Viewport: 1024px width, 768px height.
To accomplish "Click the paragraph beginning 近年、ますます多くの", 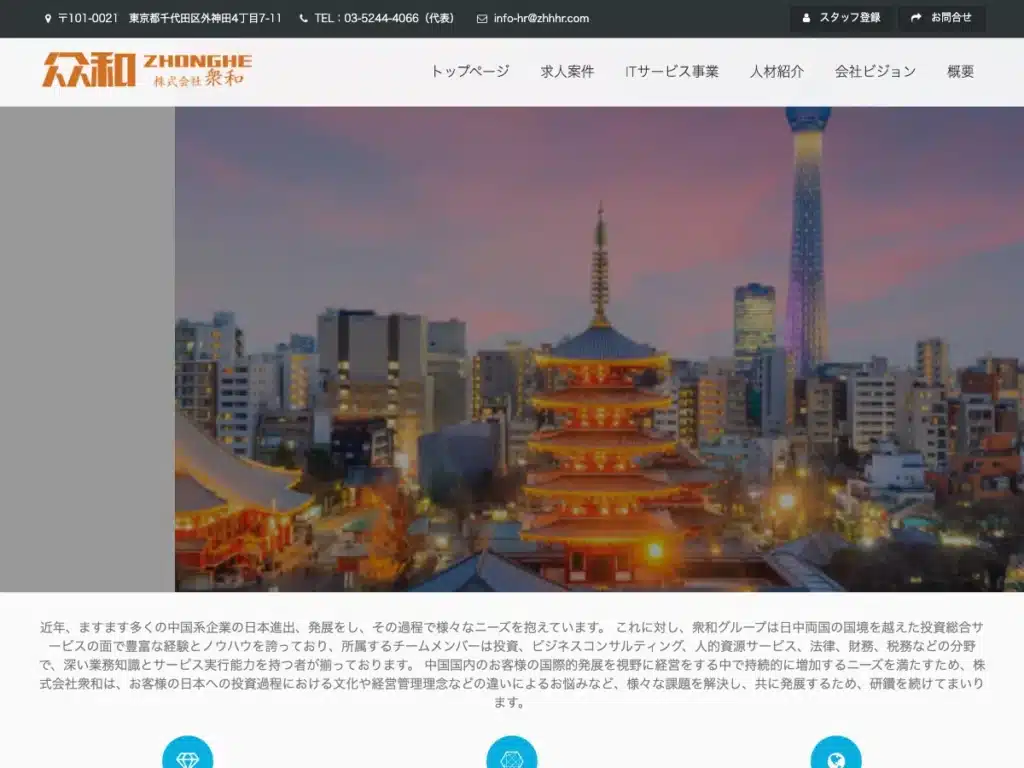I will coord(512,665).
